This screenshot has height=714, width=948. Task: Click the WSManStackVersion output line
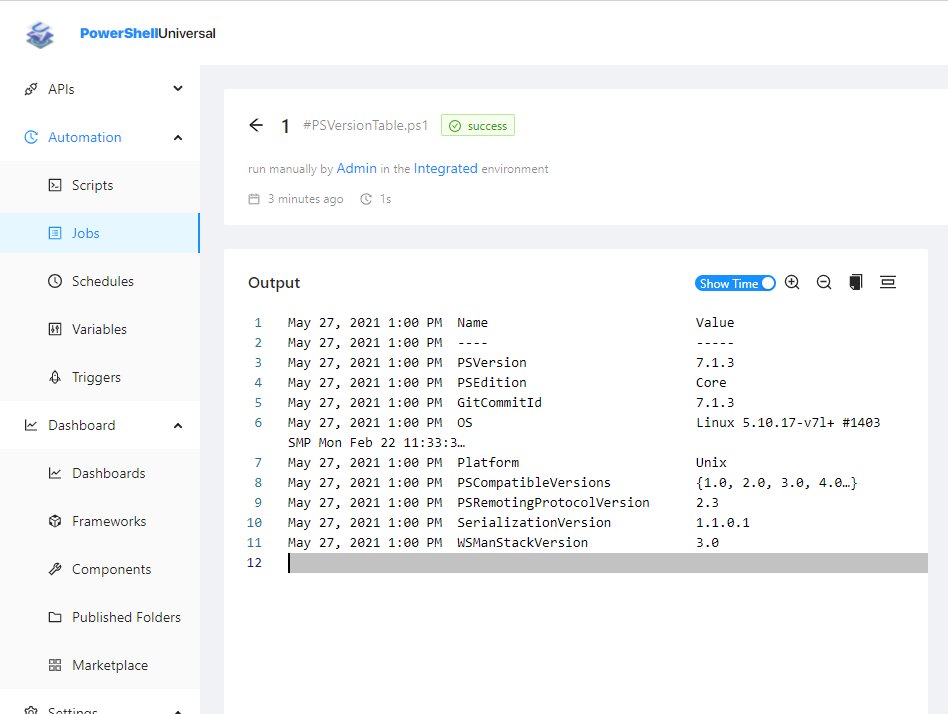pyautogui.click(x=607, y=542)
